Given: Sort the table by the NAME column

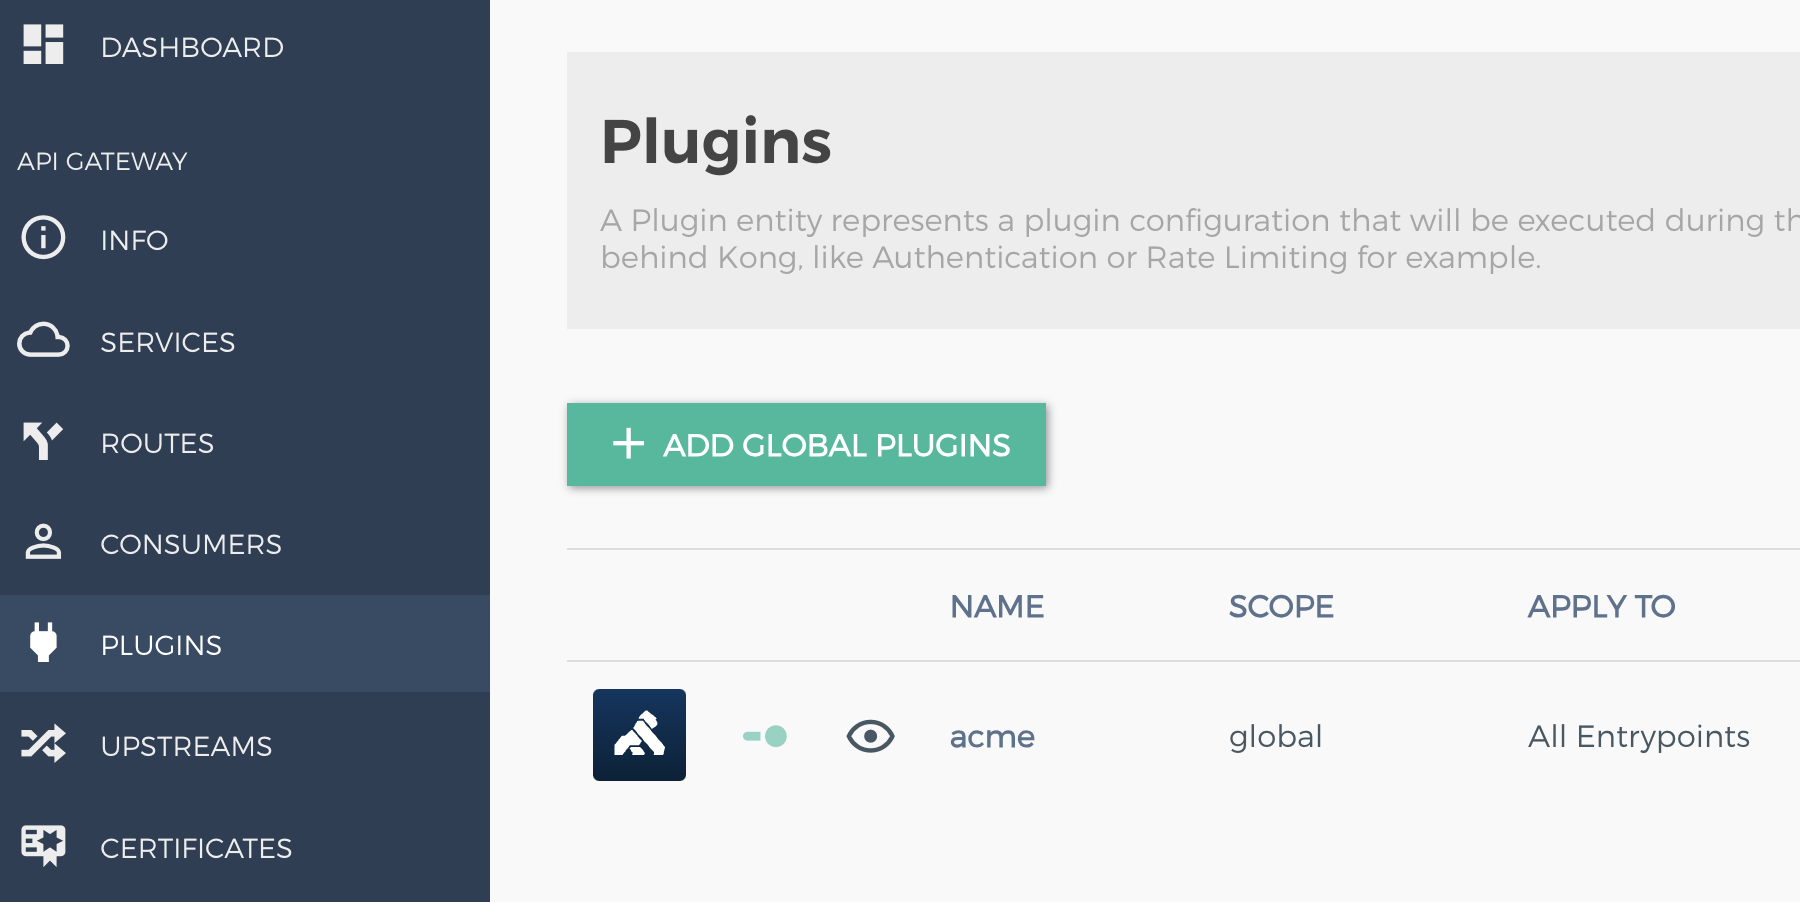Looking at the screenshot, I should click(x=996, y=606).
